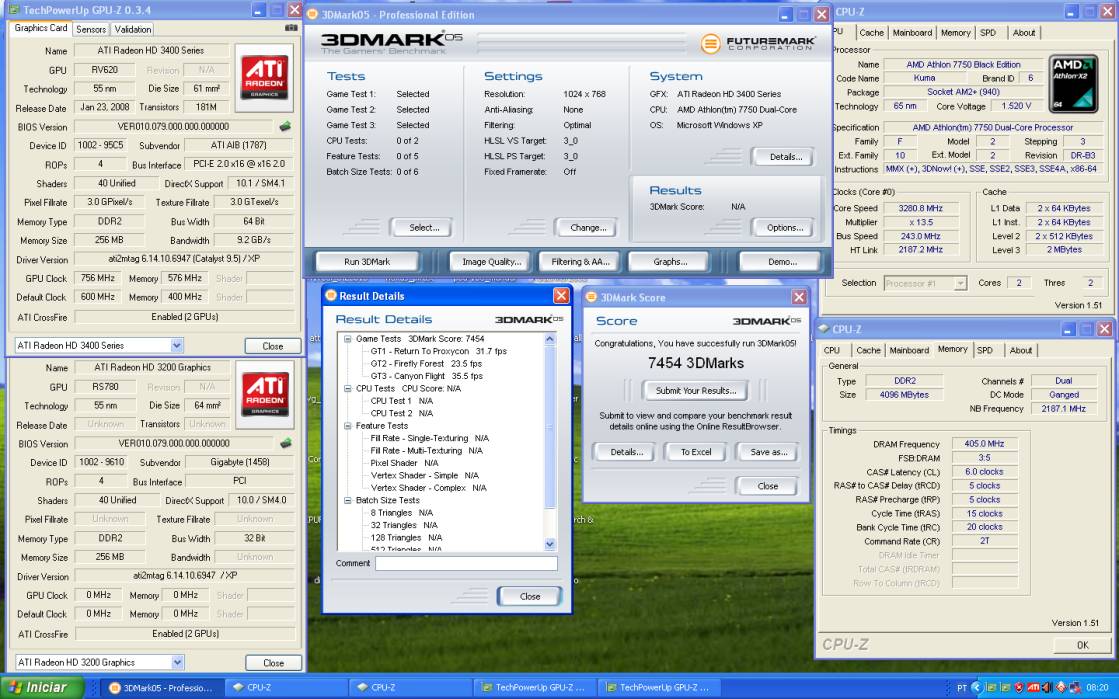Open the Mainboard tab in upper CPU-Z
This screenshot has height=699, width=1119.
(912, 33)
